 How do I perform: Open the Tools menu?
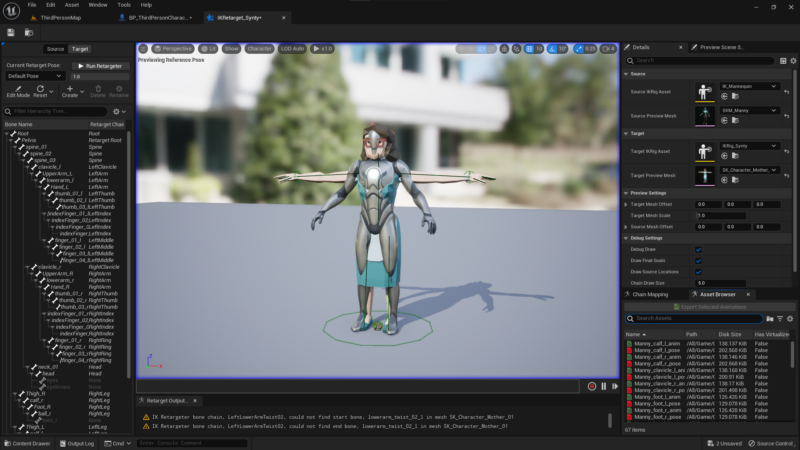coord(124,5)
